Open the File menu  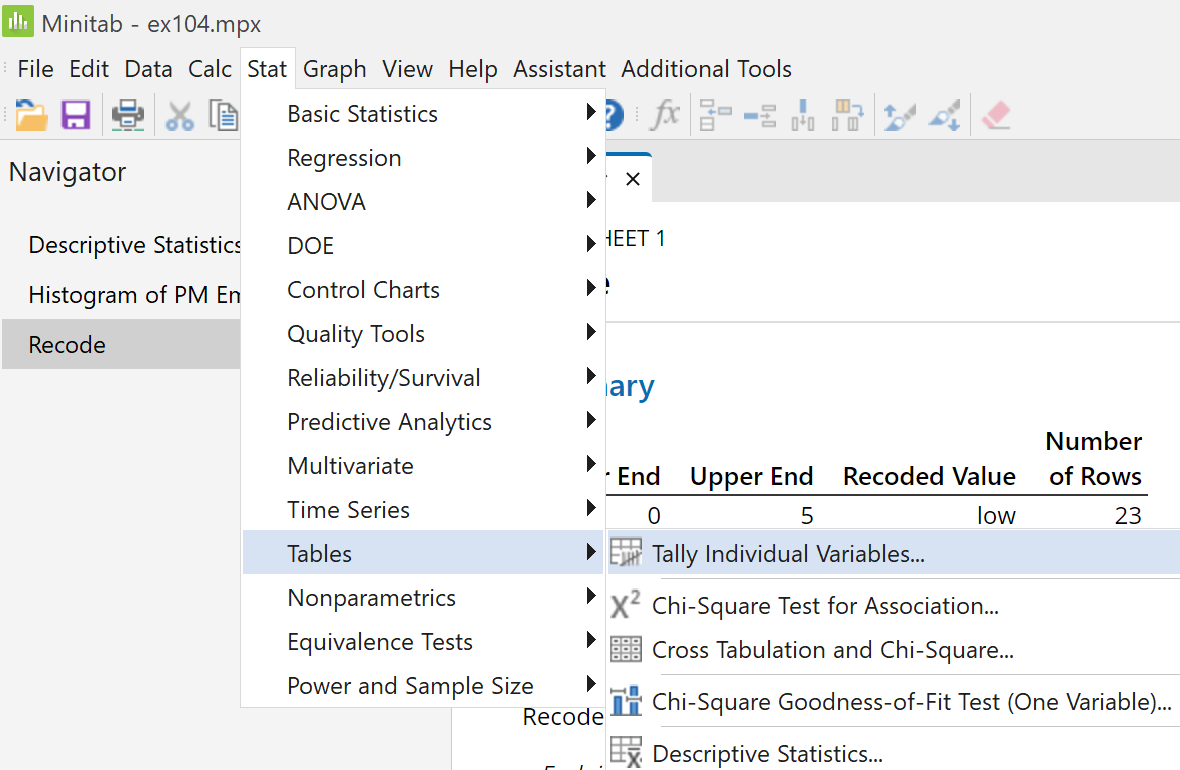[35, 69]
